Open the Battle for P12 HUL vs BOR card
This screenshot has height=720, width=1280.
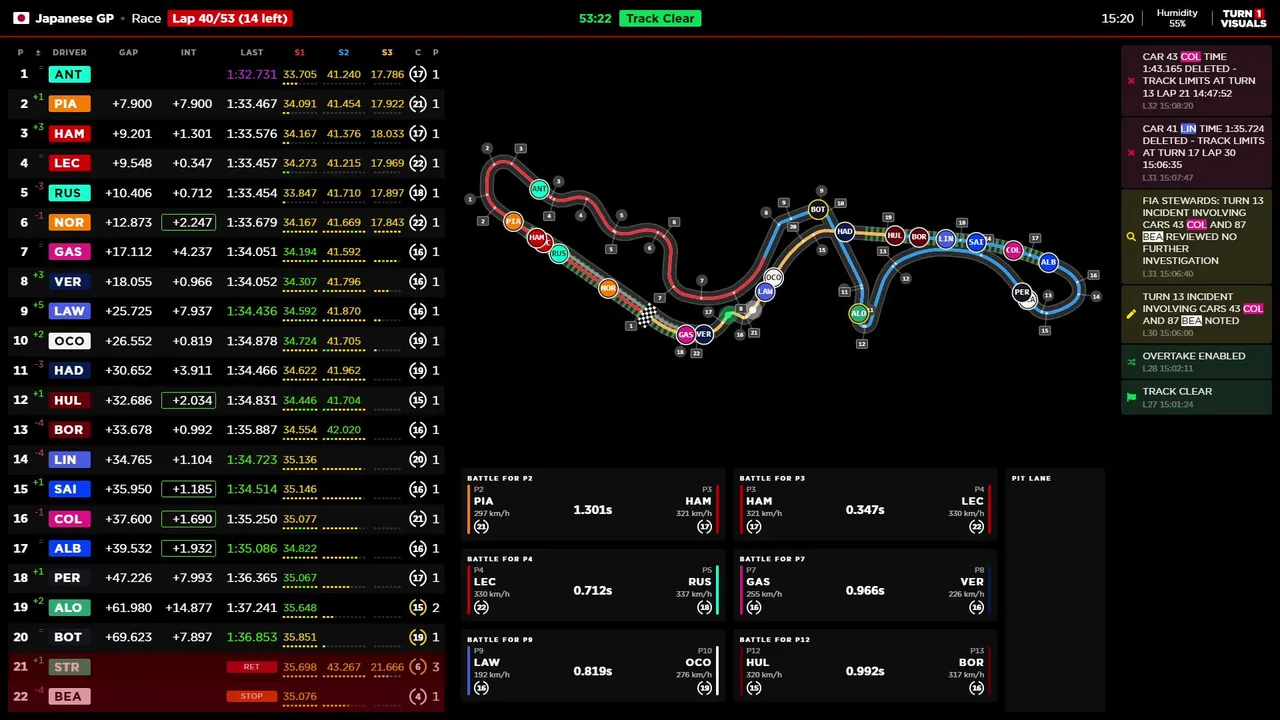pyautogui.click(x=865, y=666)
